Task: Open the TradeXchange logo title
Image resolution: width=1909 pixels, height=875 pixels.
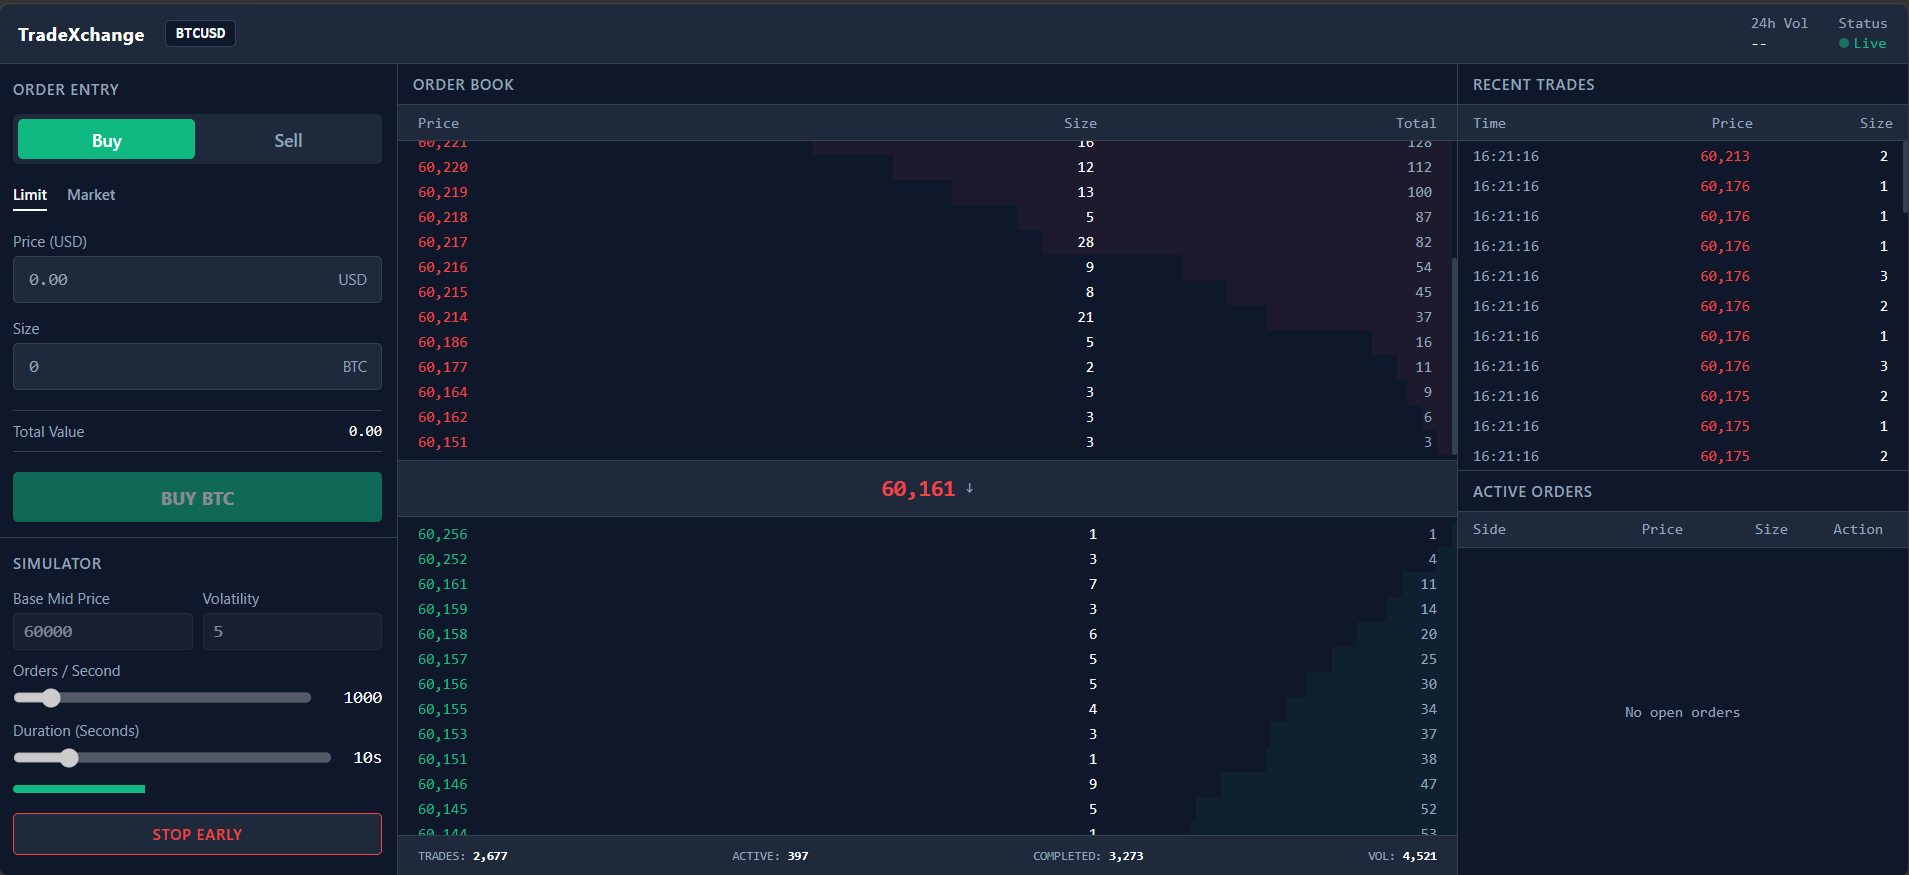Action: coord(81,35)
